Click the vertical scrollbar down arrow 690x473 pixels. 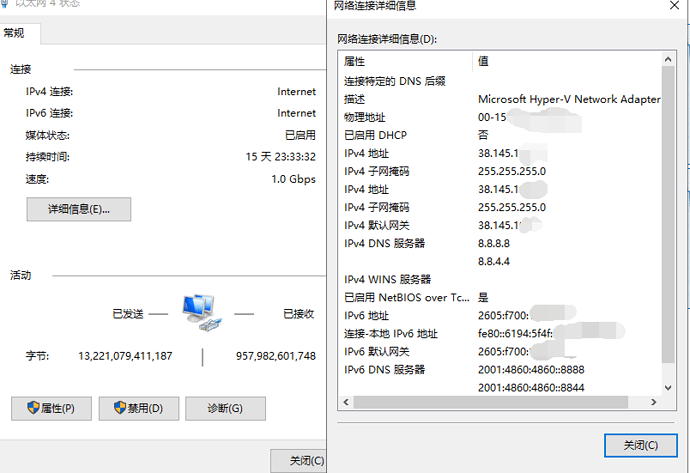click(668, 385)
